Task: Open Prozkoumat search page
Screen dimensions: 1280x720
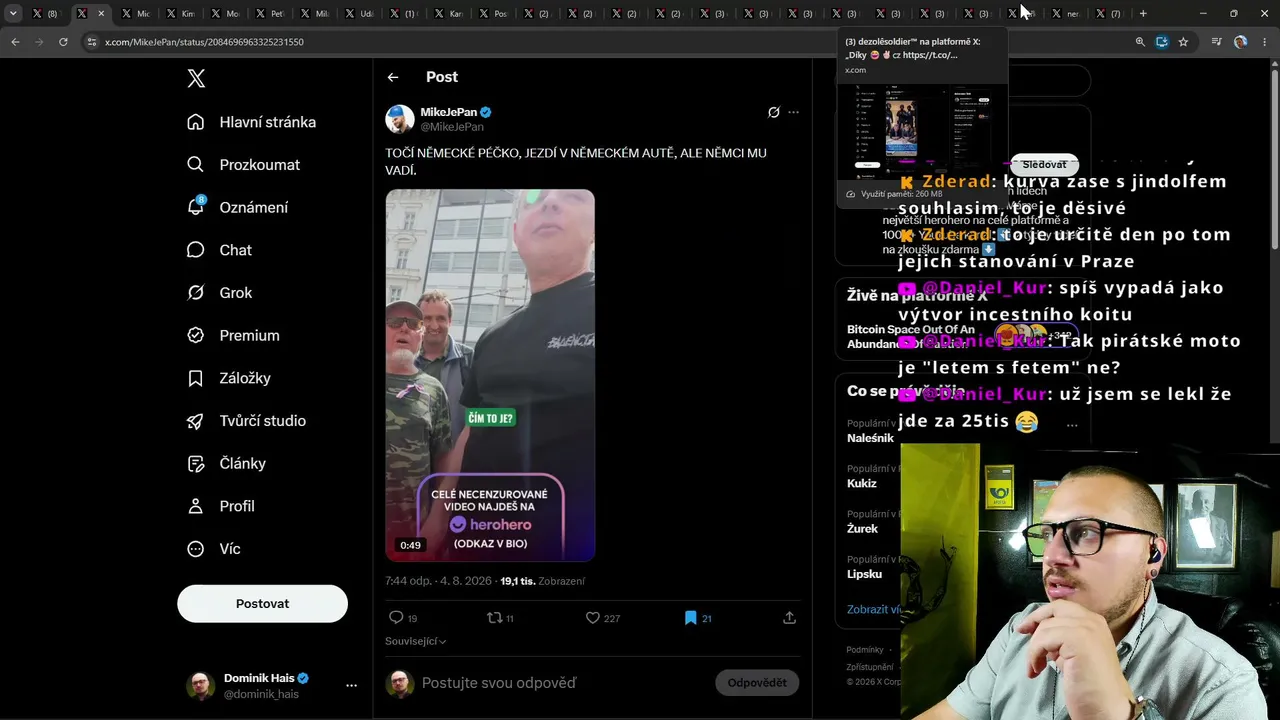Action: [x=244, y=165]
